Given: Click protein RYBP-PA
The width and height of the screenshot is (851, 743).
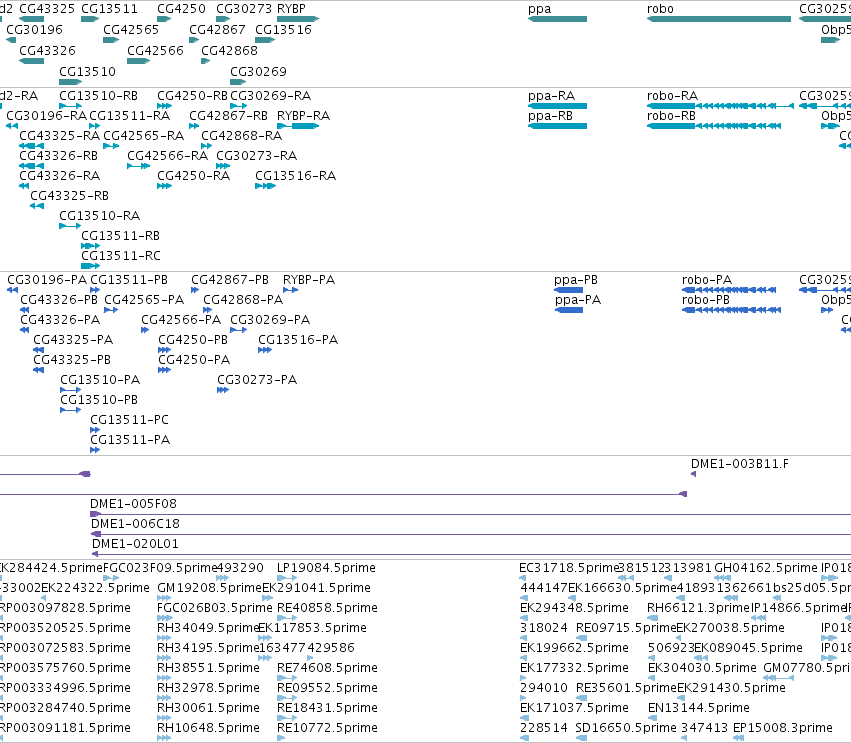Looking at the screenshot, I should click(x=290, y=290).
